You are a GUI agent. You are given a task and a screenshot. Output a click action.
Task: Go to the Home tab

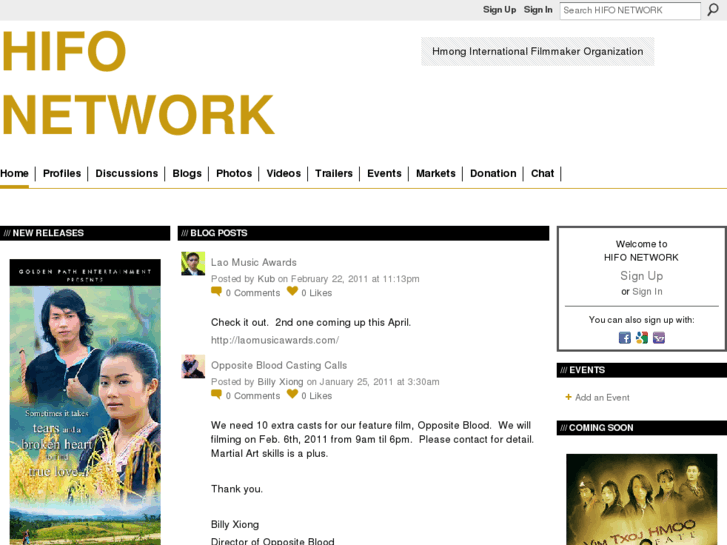point(14,173)
